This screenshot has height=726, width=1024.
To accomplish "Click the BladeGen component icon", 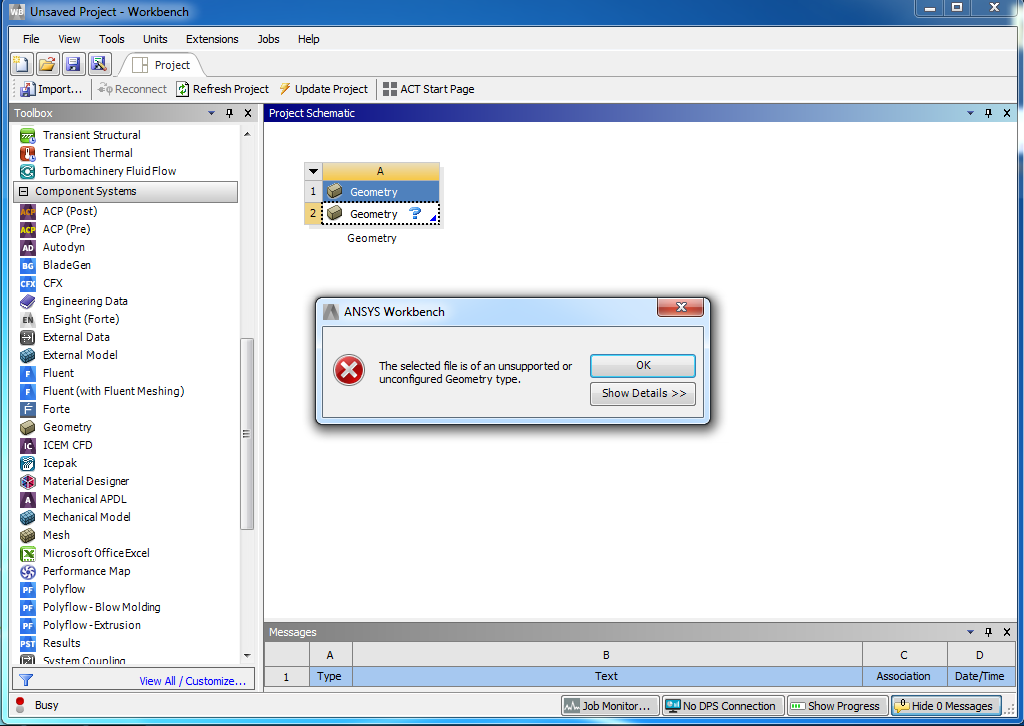I will tap(27, 266).
